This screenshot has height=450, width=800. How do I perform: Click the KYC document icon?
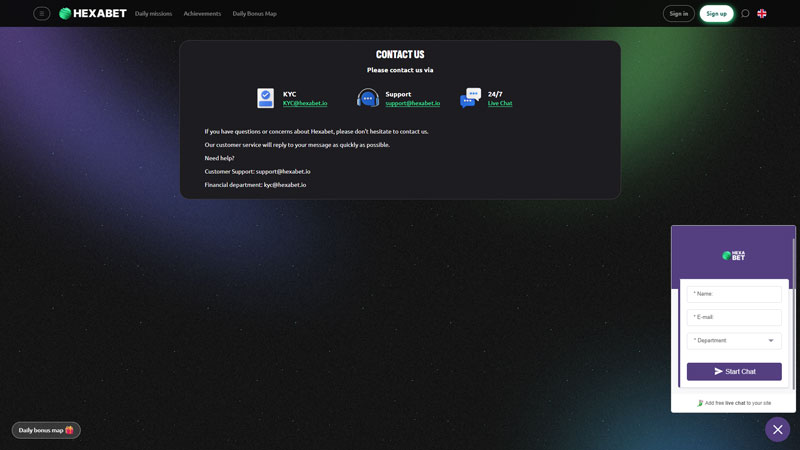[x=265, y=98]
